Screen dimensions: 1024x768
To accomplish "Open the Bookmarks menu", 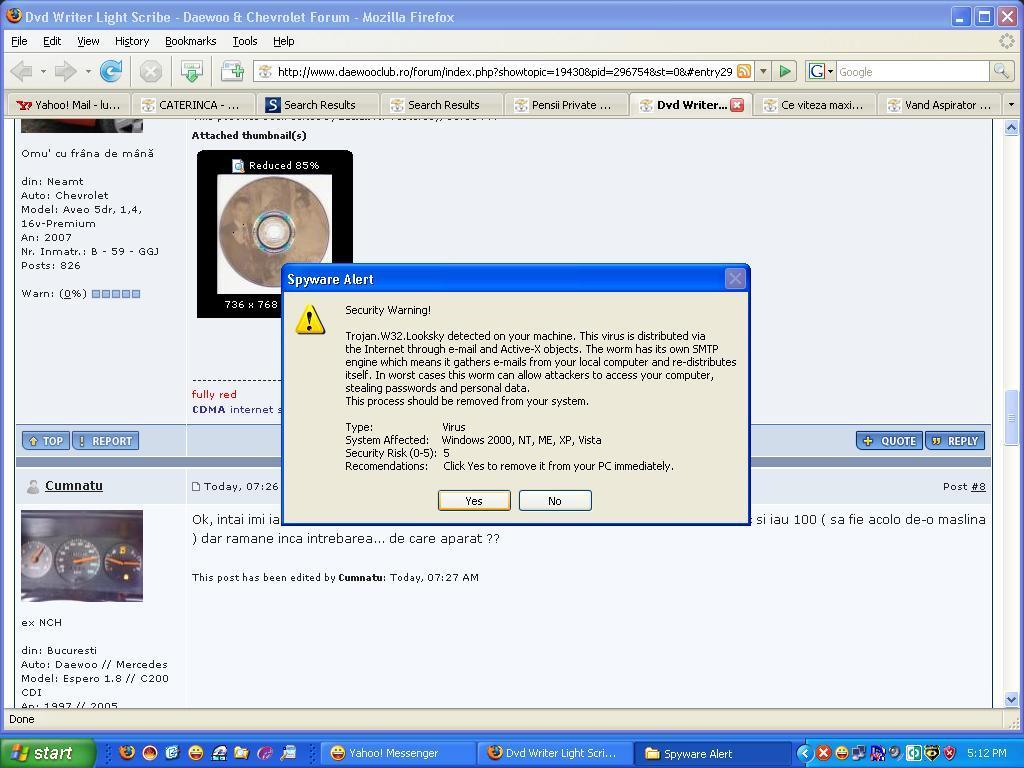I will point(190,41).
